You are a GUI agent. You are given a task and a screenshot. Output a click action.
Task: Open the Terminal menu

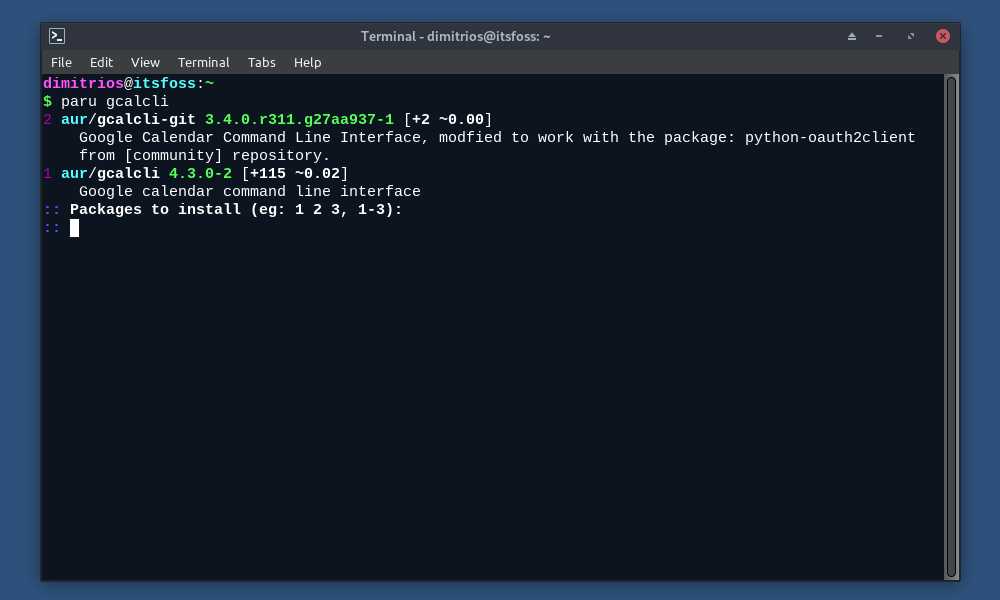coord(203,62)
